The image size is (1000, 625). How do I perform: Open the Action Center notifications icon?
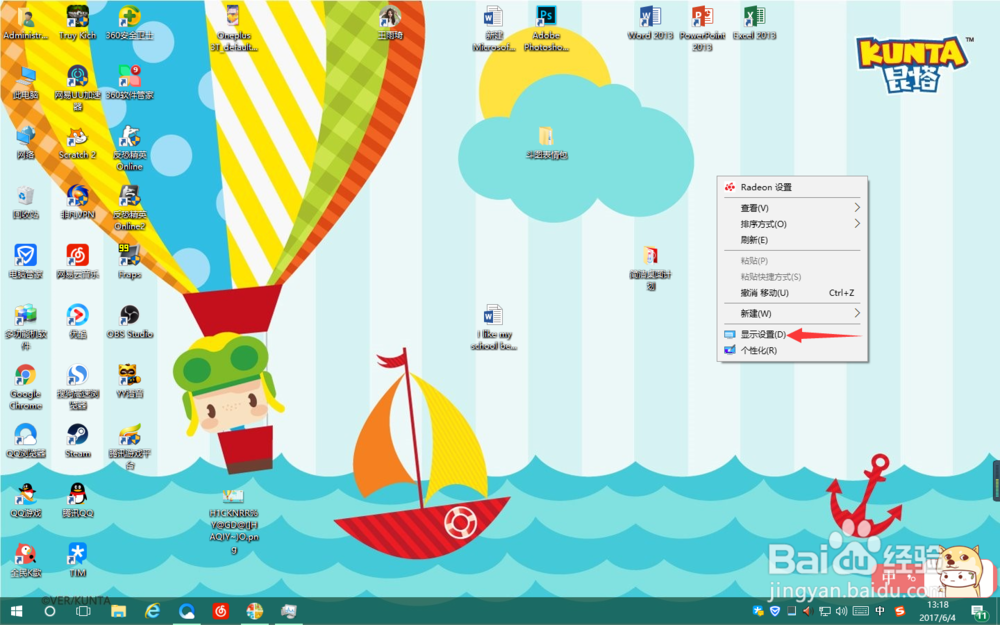(980, 612)
